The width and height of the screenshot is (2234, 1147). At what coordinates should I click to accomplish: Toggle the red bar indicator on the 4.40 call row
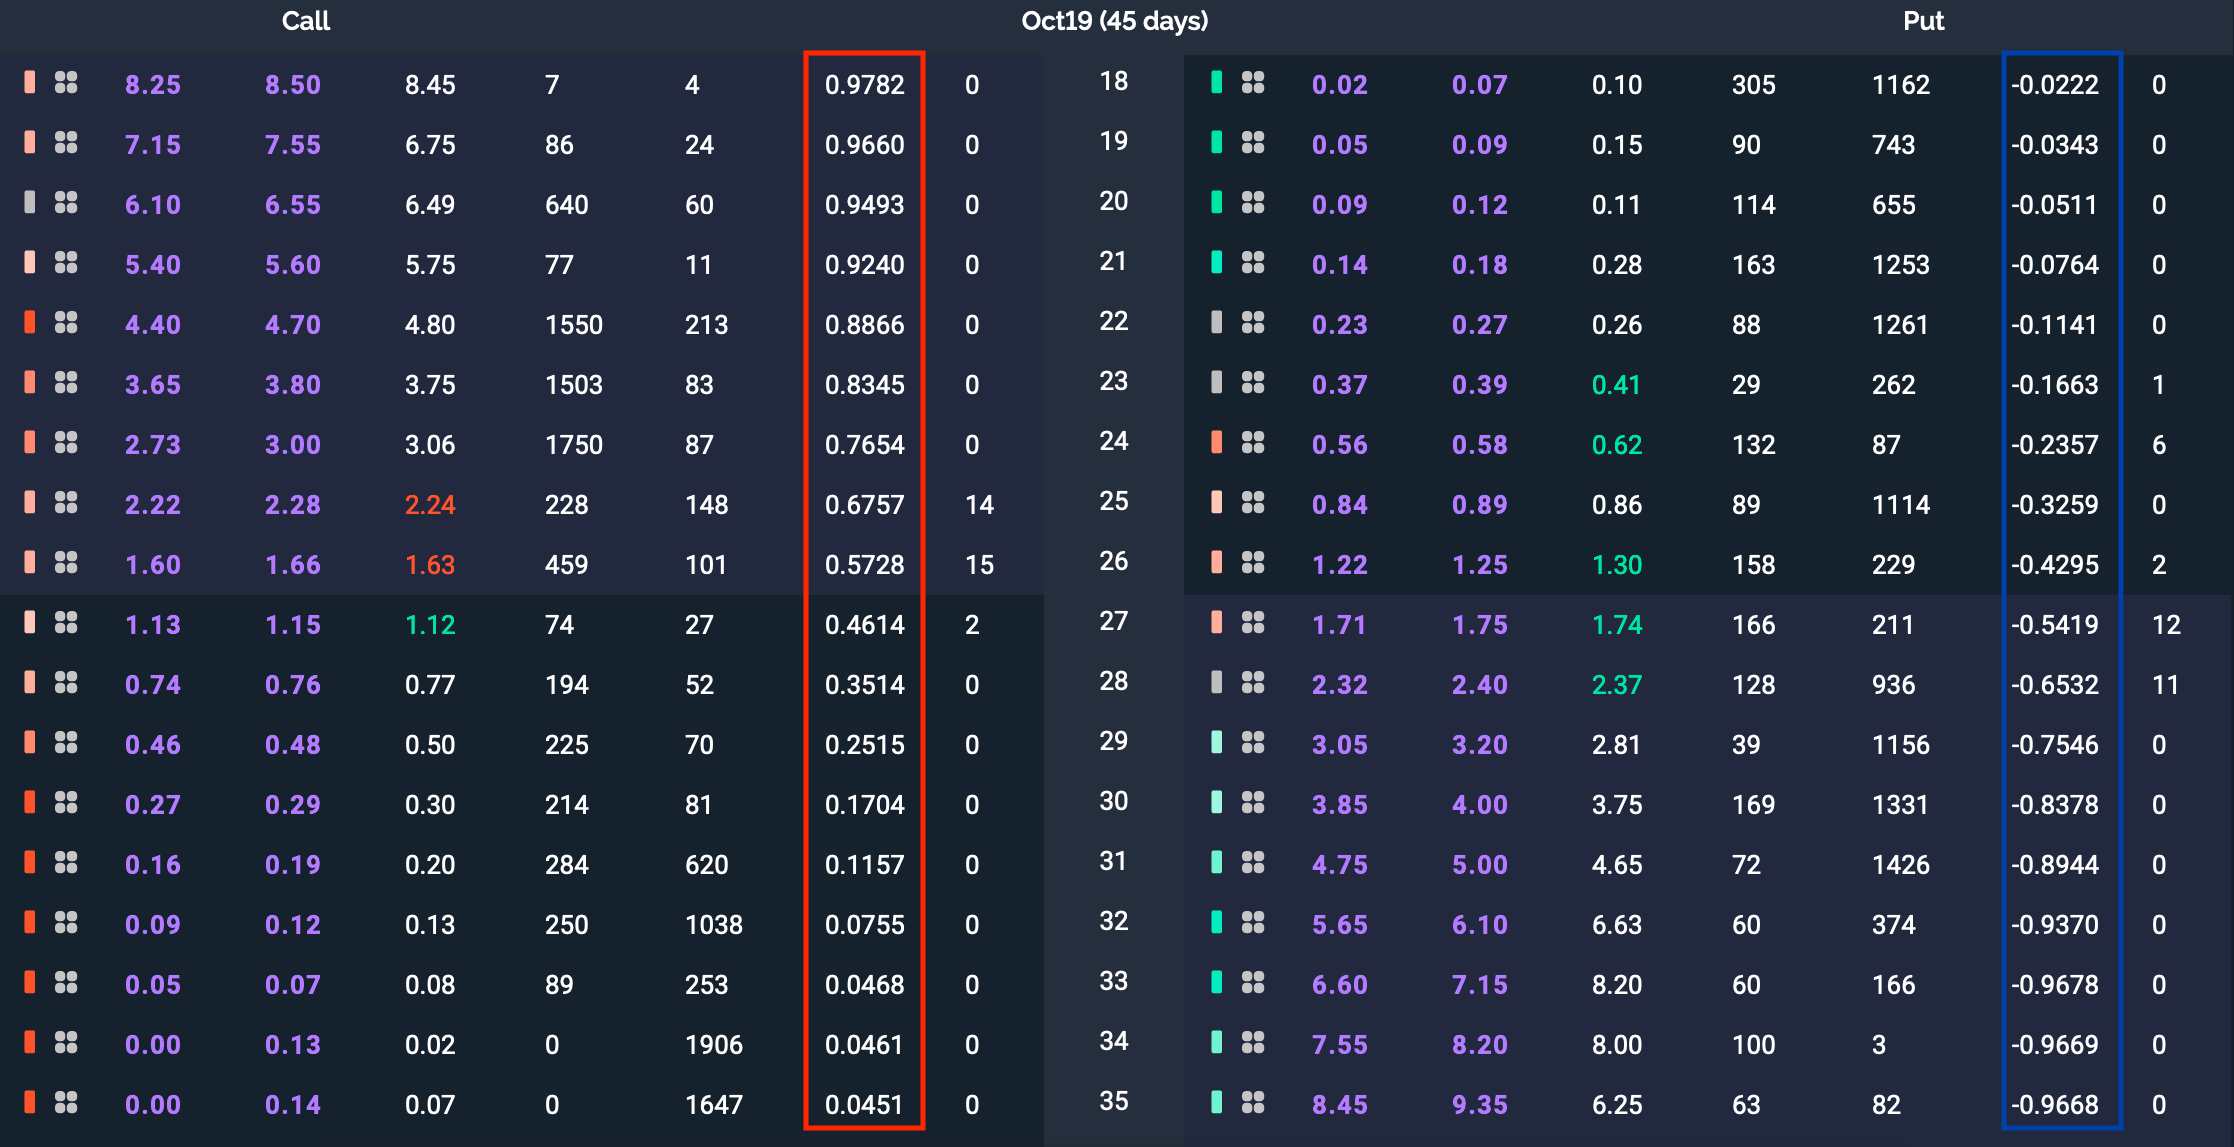coord(30,324)
